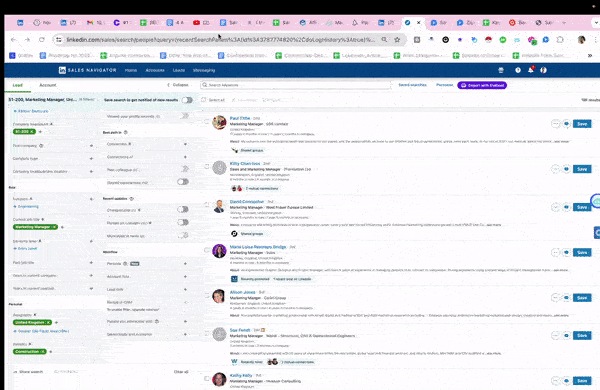Click the browser back arrow
This screenshot has height=390, width=600.
coord(14,39)
